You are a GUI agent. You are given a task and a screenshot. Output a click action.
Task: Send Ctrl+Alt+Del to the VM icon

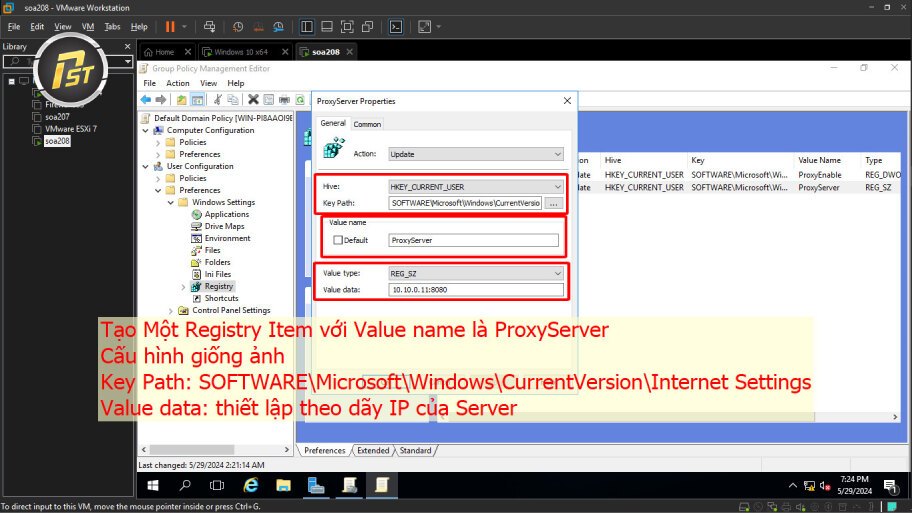click(209, 27)
